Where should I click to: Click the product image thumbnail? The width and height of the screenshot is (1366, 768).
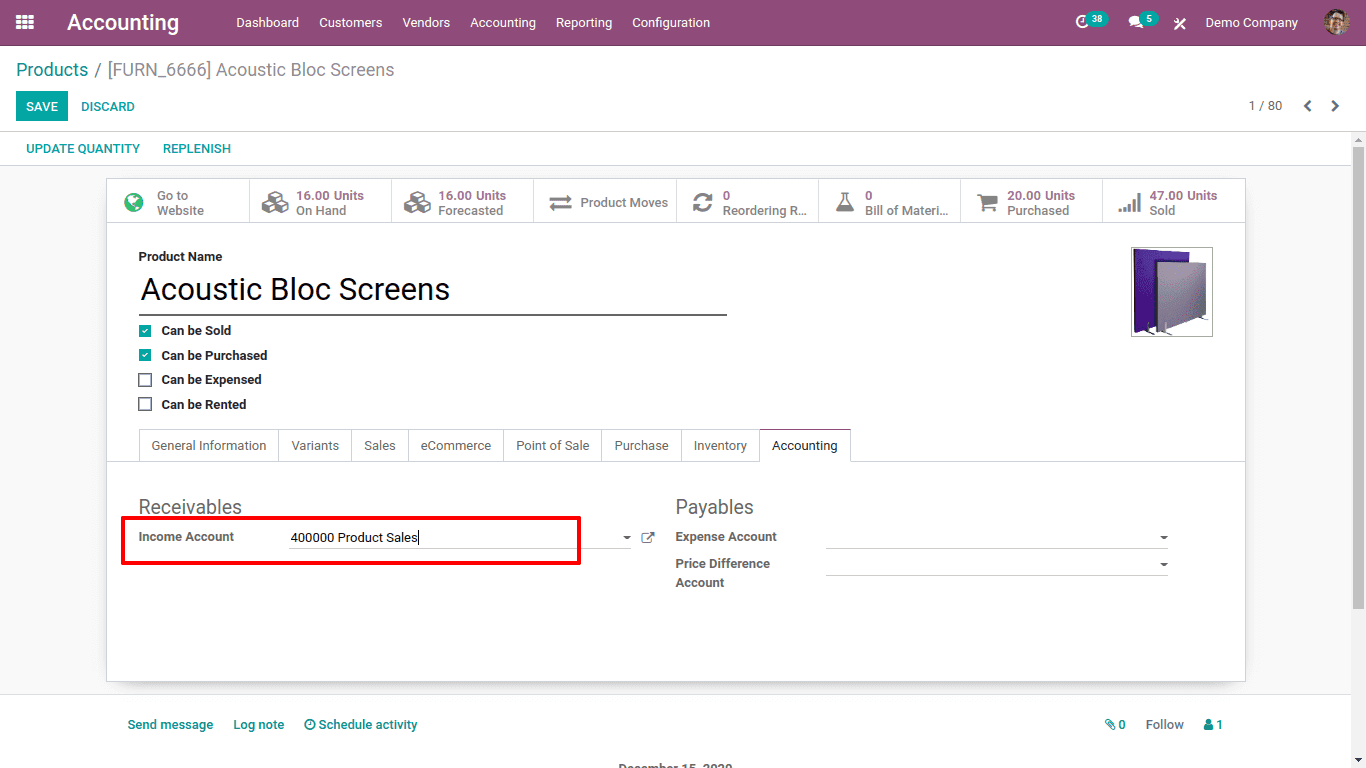click(1172, 292)
